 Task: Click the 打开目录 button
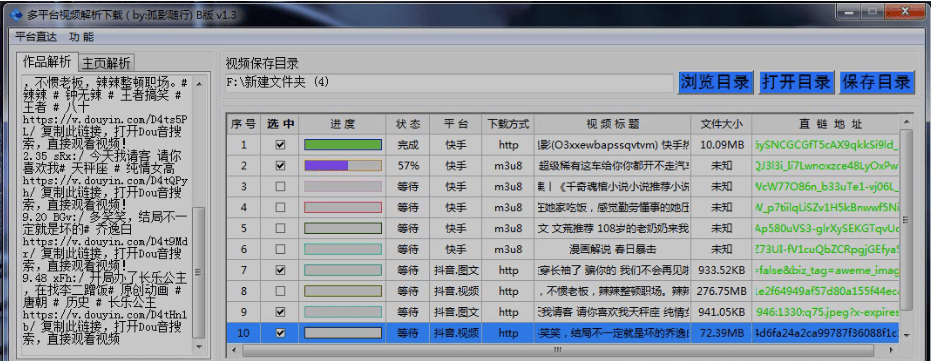pyautogui.click(x=796, y=82)
